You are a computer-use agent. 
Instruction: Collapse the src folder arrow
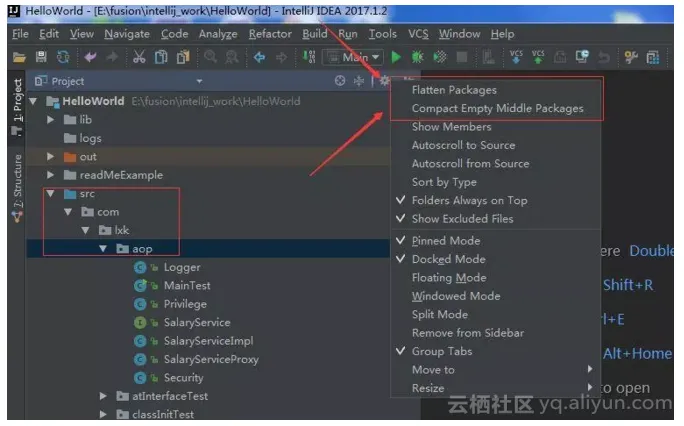[x=51, y=194]
